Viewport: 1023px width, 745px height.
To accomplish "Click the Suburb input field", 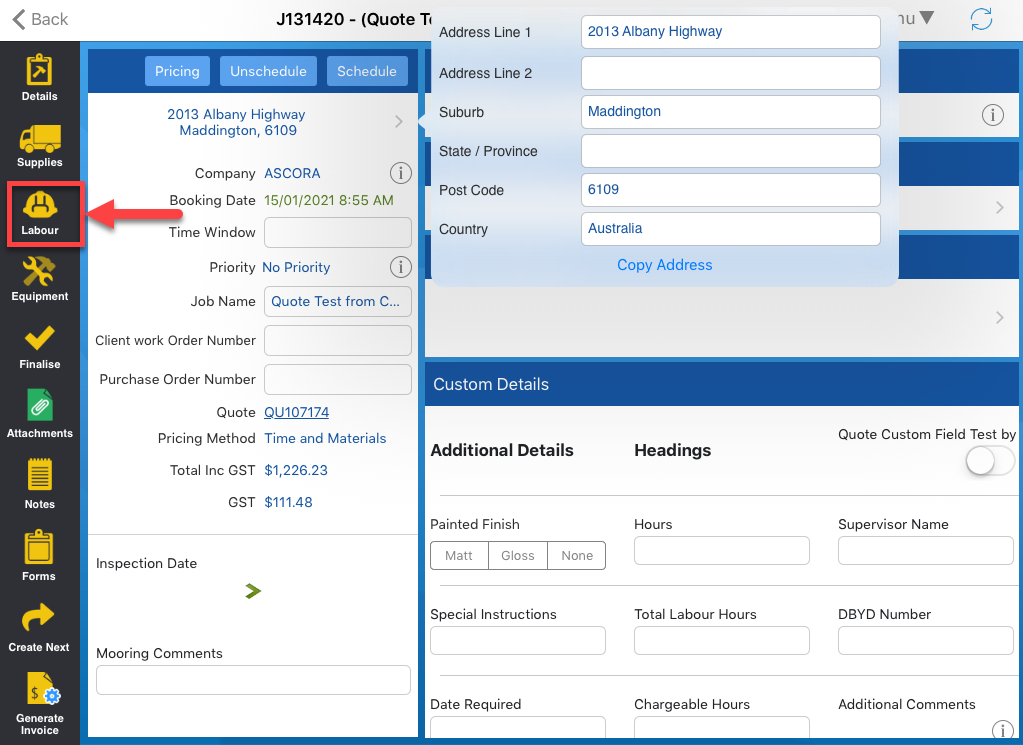I will (730, 112).
